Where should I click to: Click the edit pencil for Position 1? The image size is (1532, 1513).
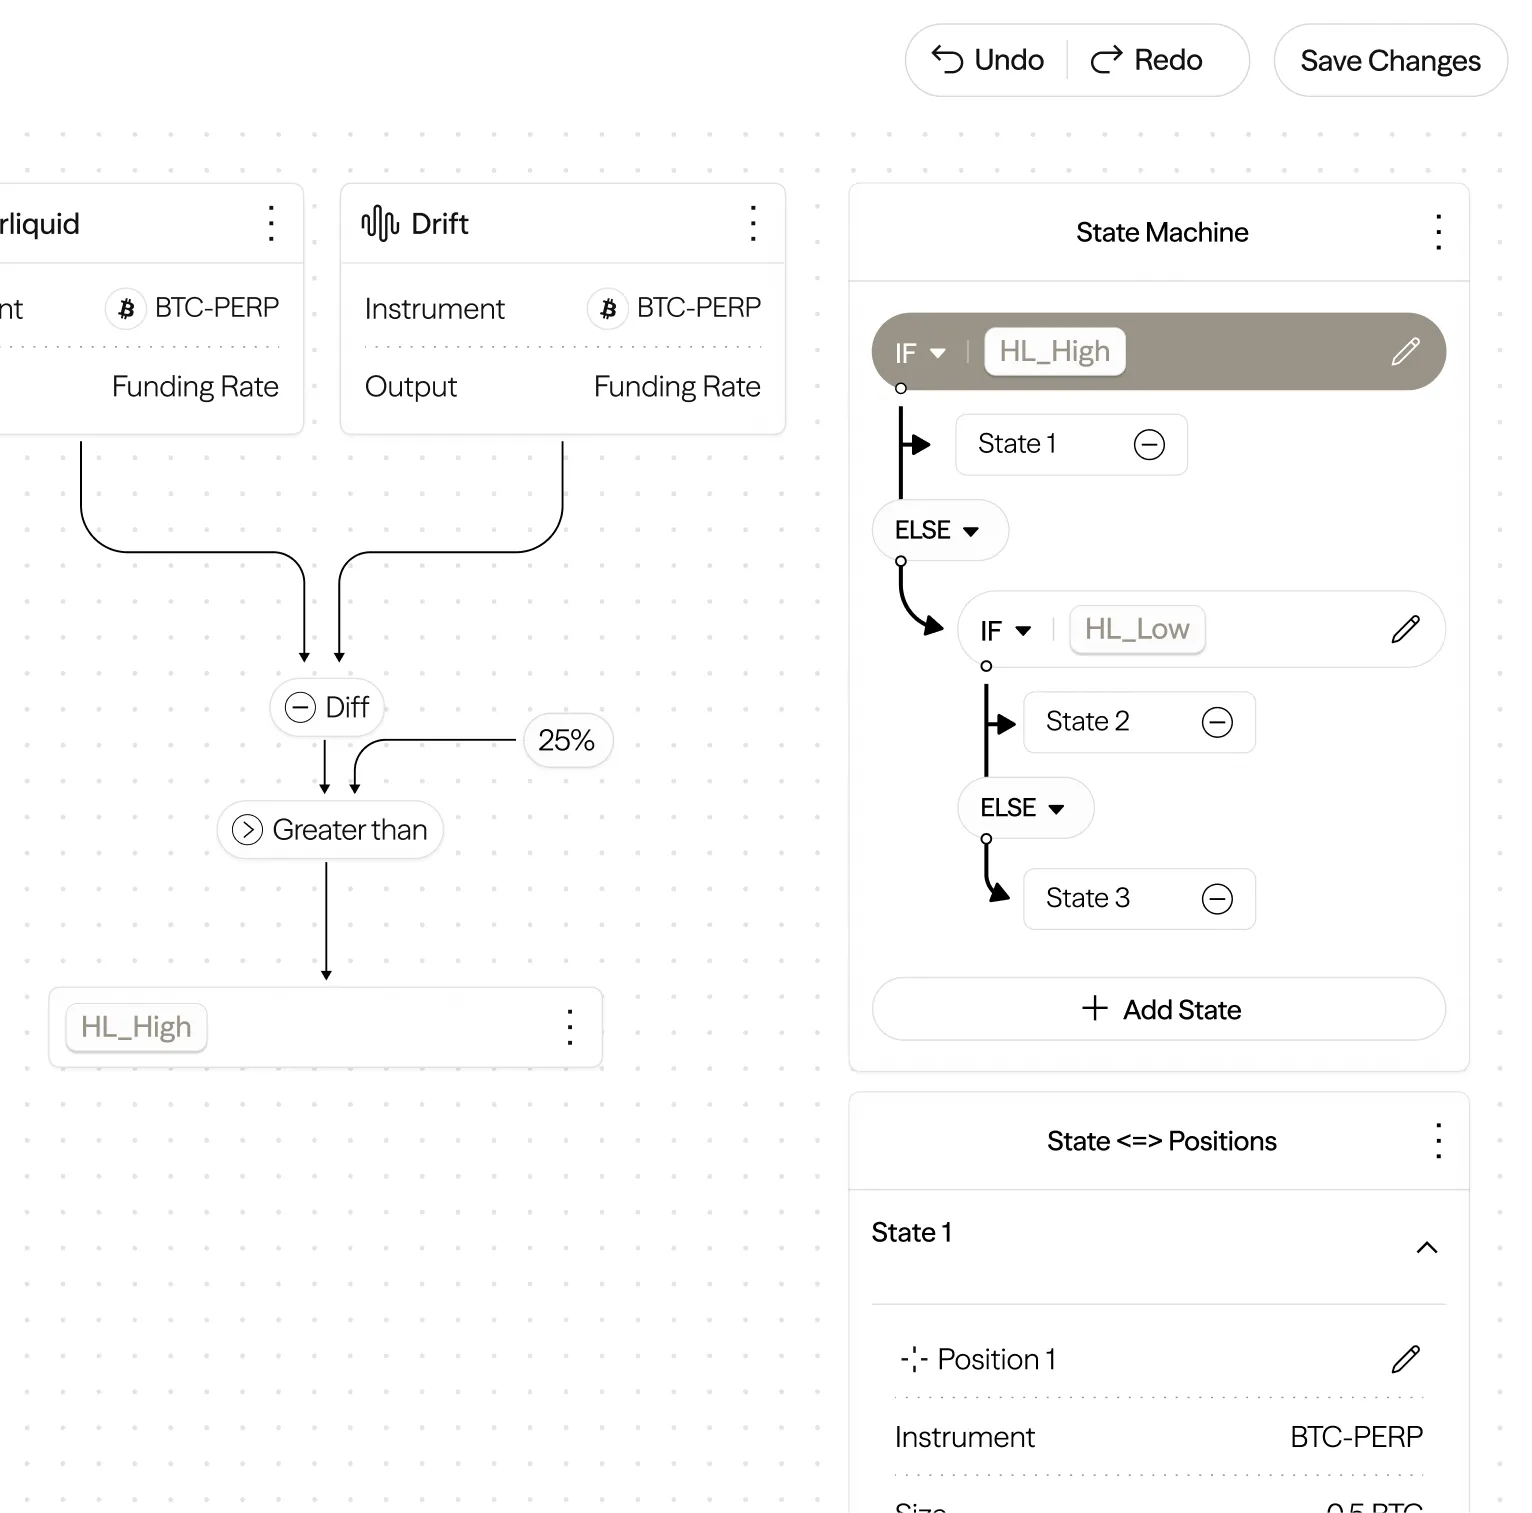click(x=1405, y=1359)
